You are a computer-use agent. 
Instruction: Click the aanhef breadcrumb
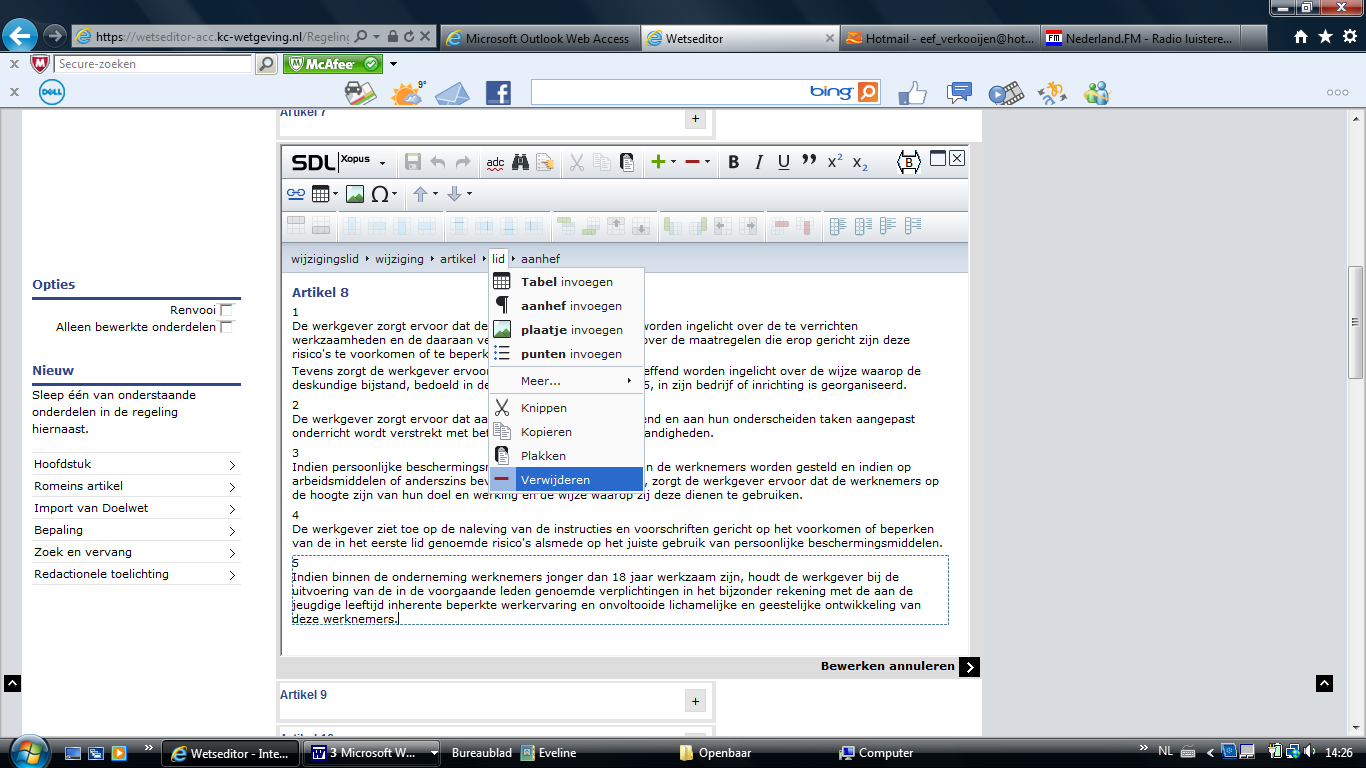[x=541, y=259]
